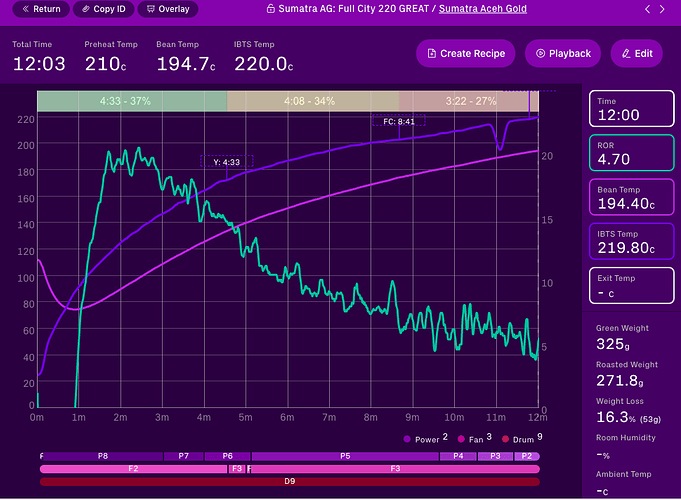
Task: Click the Y: 4:33 yellowing marker
Action: click(226, 161)
